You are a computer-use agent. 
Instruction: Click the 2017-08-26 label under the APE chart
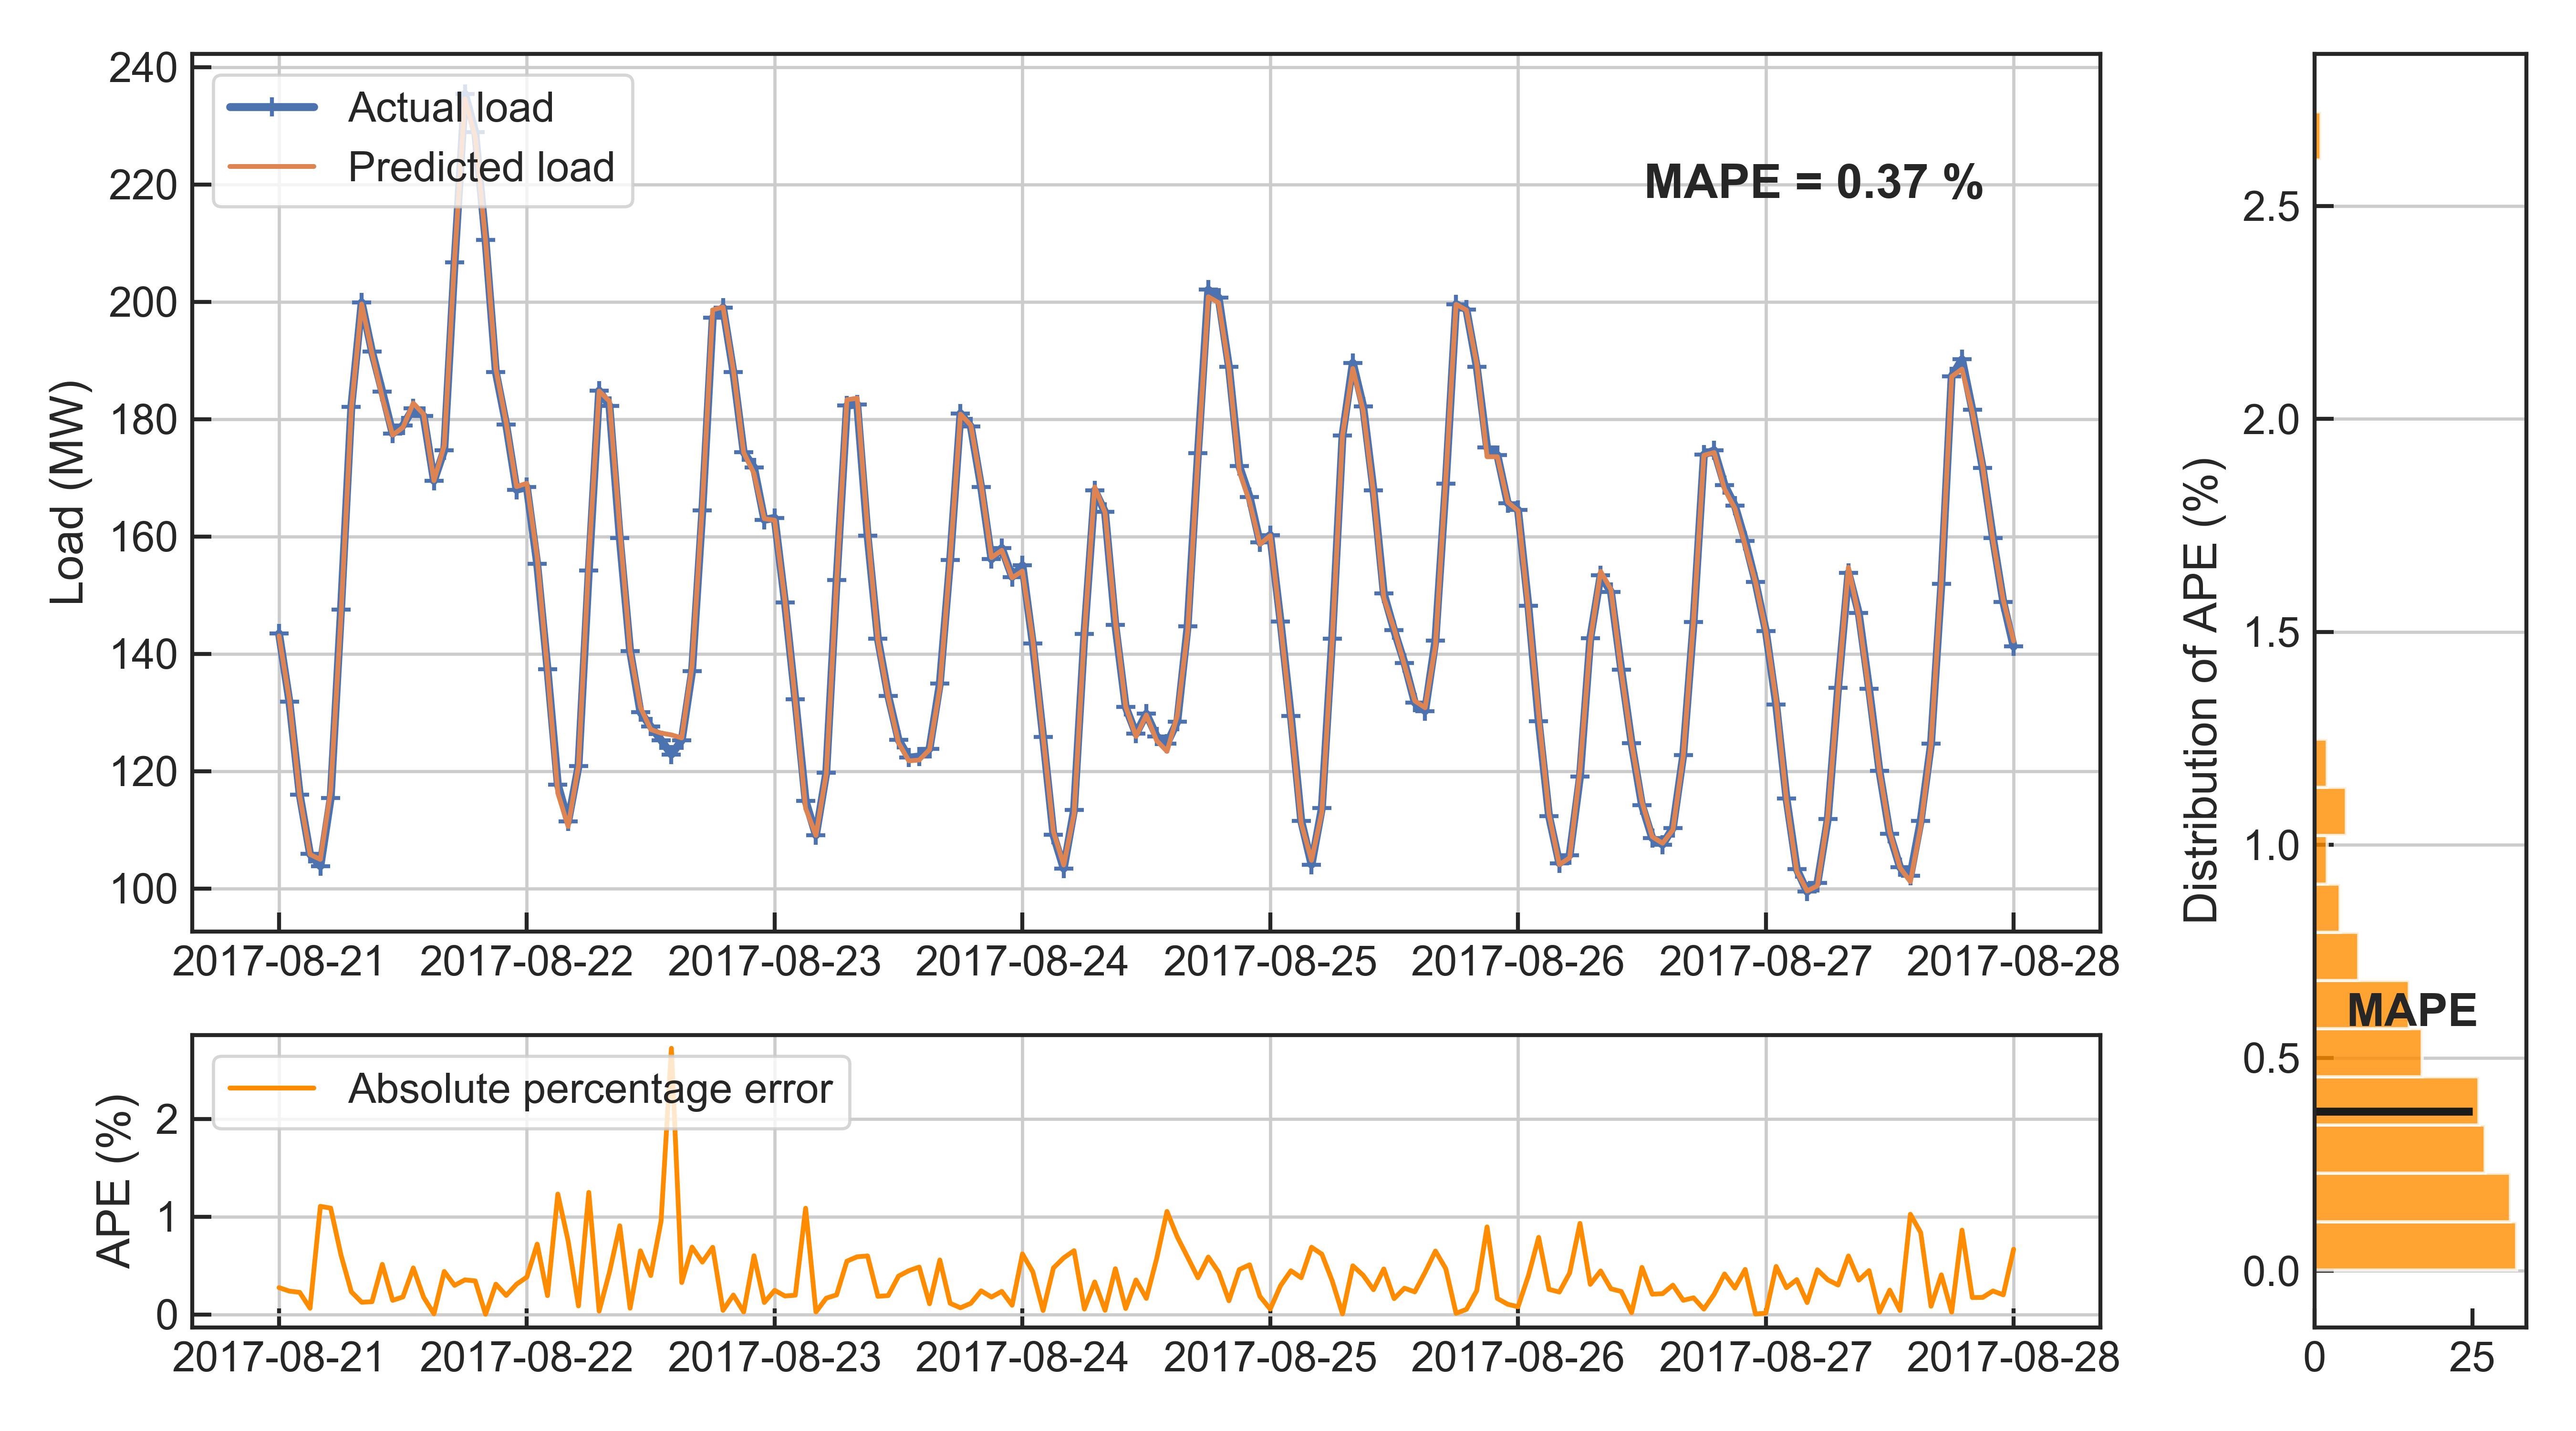click(x=1518, y=1358)
